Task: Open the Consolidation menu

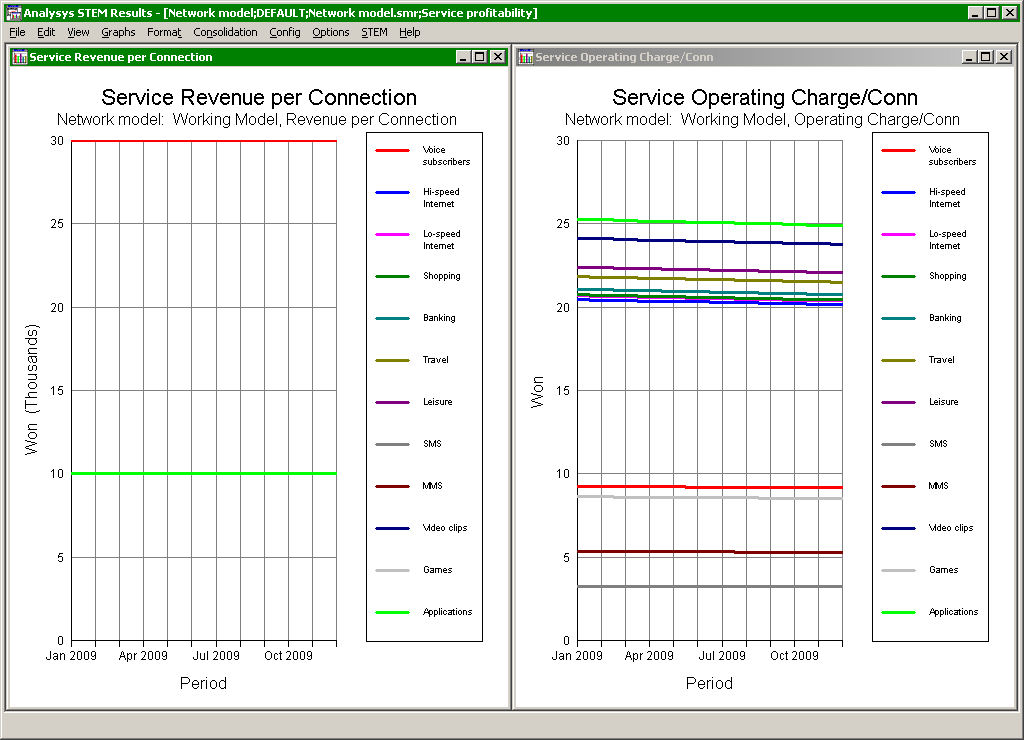Action: point(225,32)
